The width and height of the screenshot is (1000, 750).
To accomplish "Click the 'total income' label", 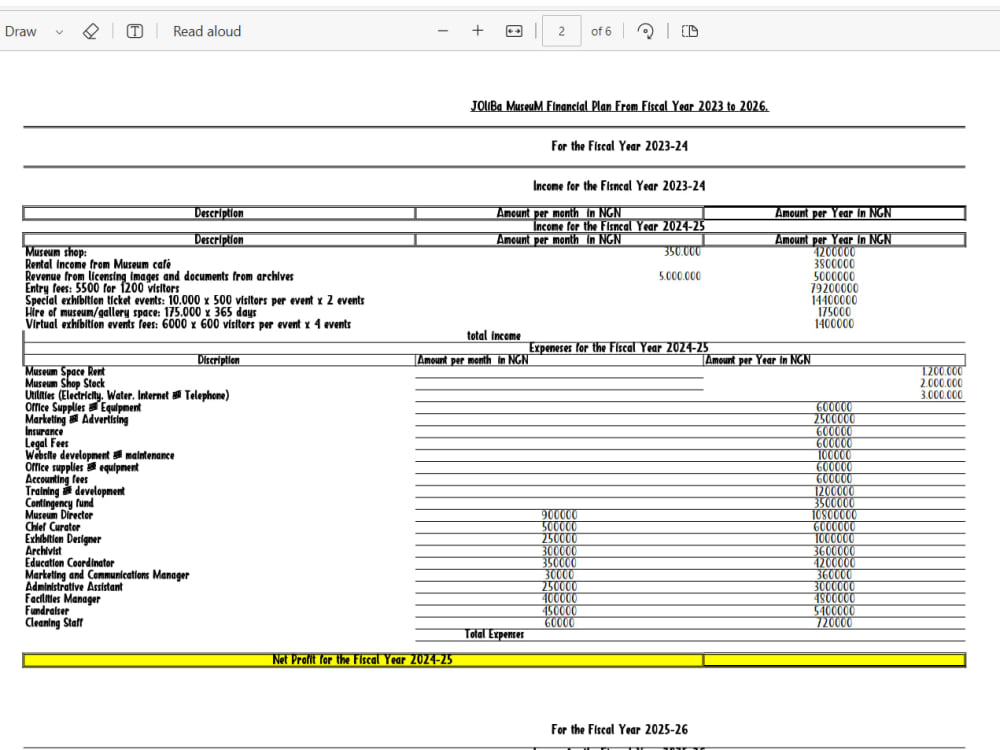I will [494, 335].
